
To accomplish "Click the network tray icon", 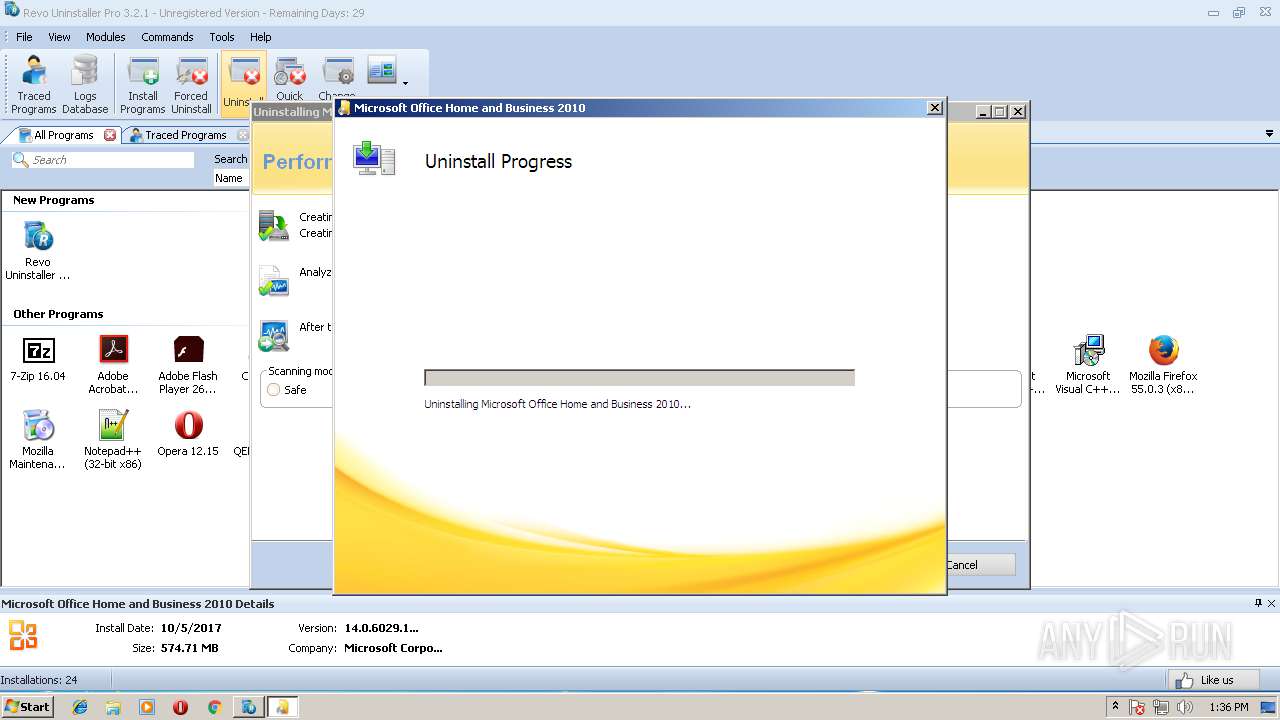I will click(1161, 707).
